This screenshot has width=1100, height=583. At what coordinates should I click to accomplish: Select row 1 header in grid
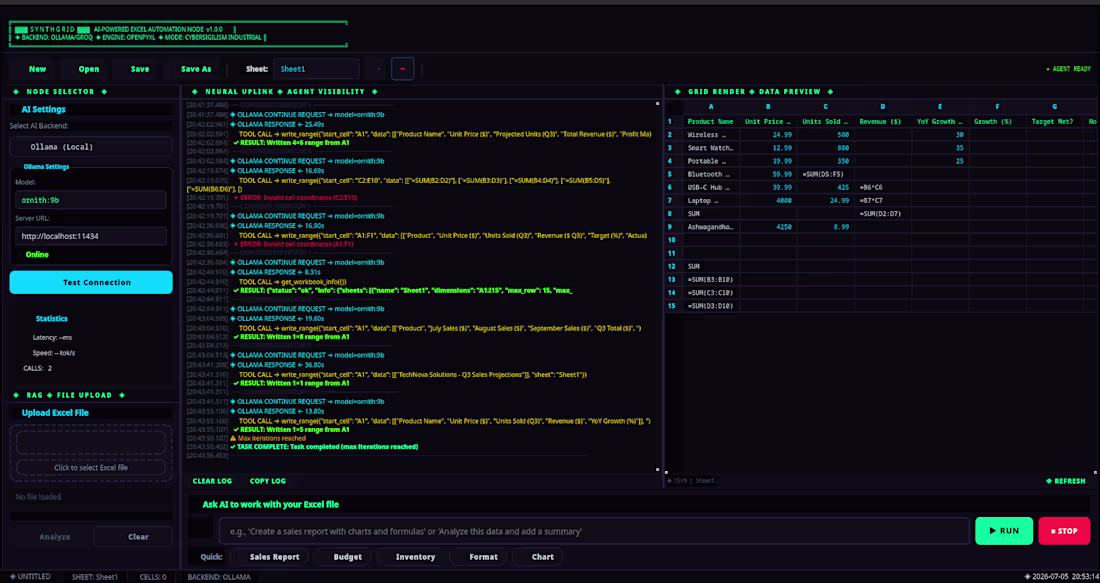[x=671, y=121]
